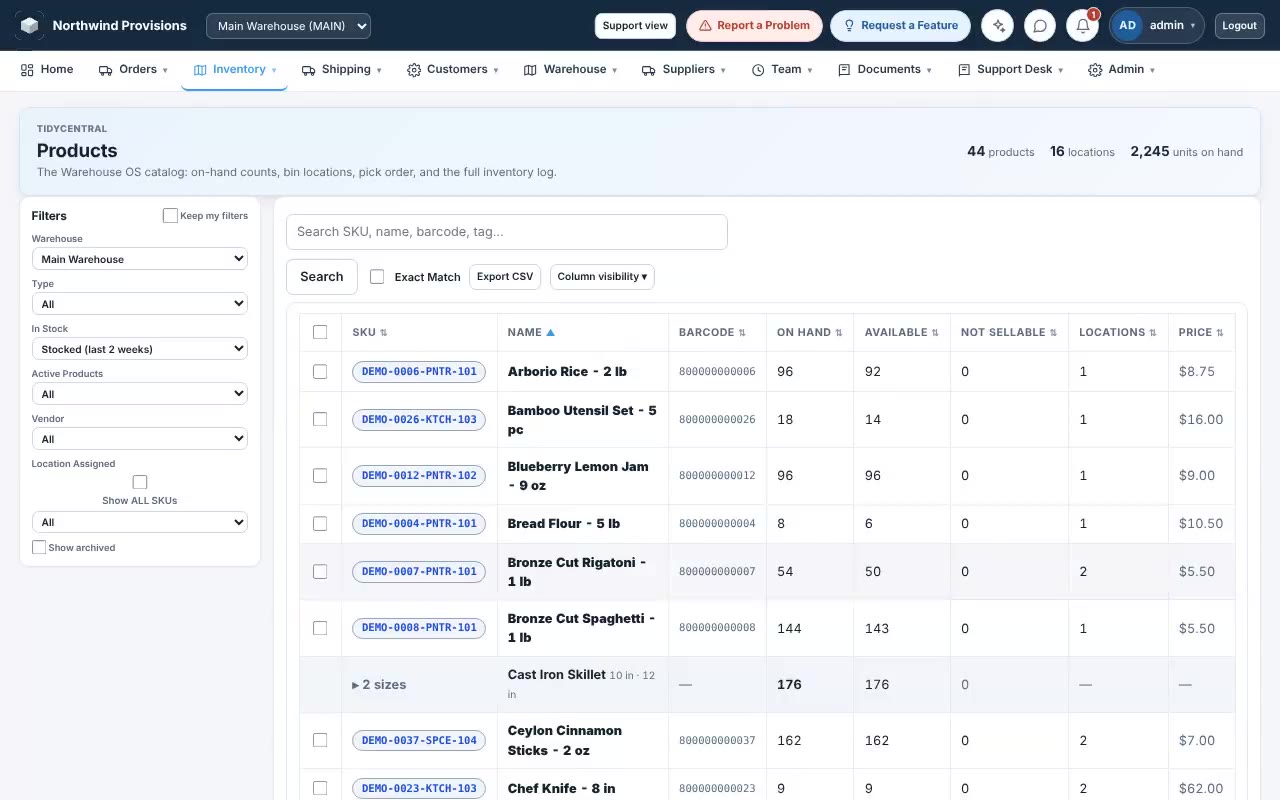Click the Barcode column sort arrows
The height and width of the screenshot is (800, 1280).
[x=742, y=333]
